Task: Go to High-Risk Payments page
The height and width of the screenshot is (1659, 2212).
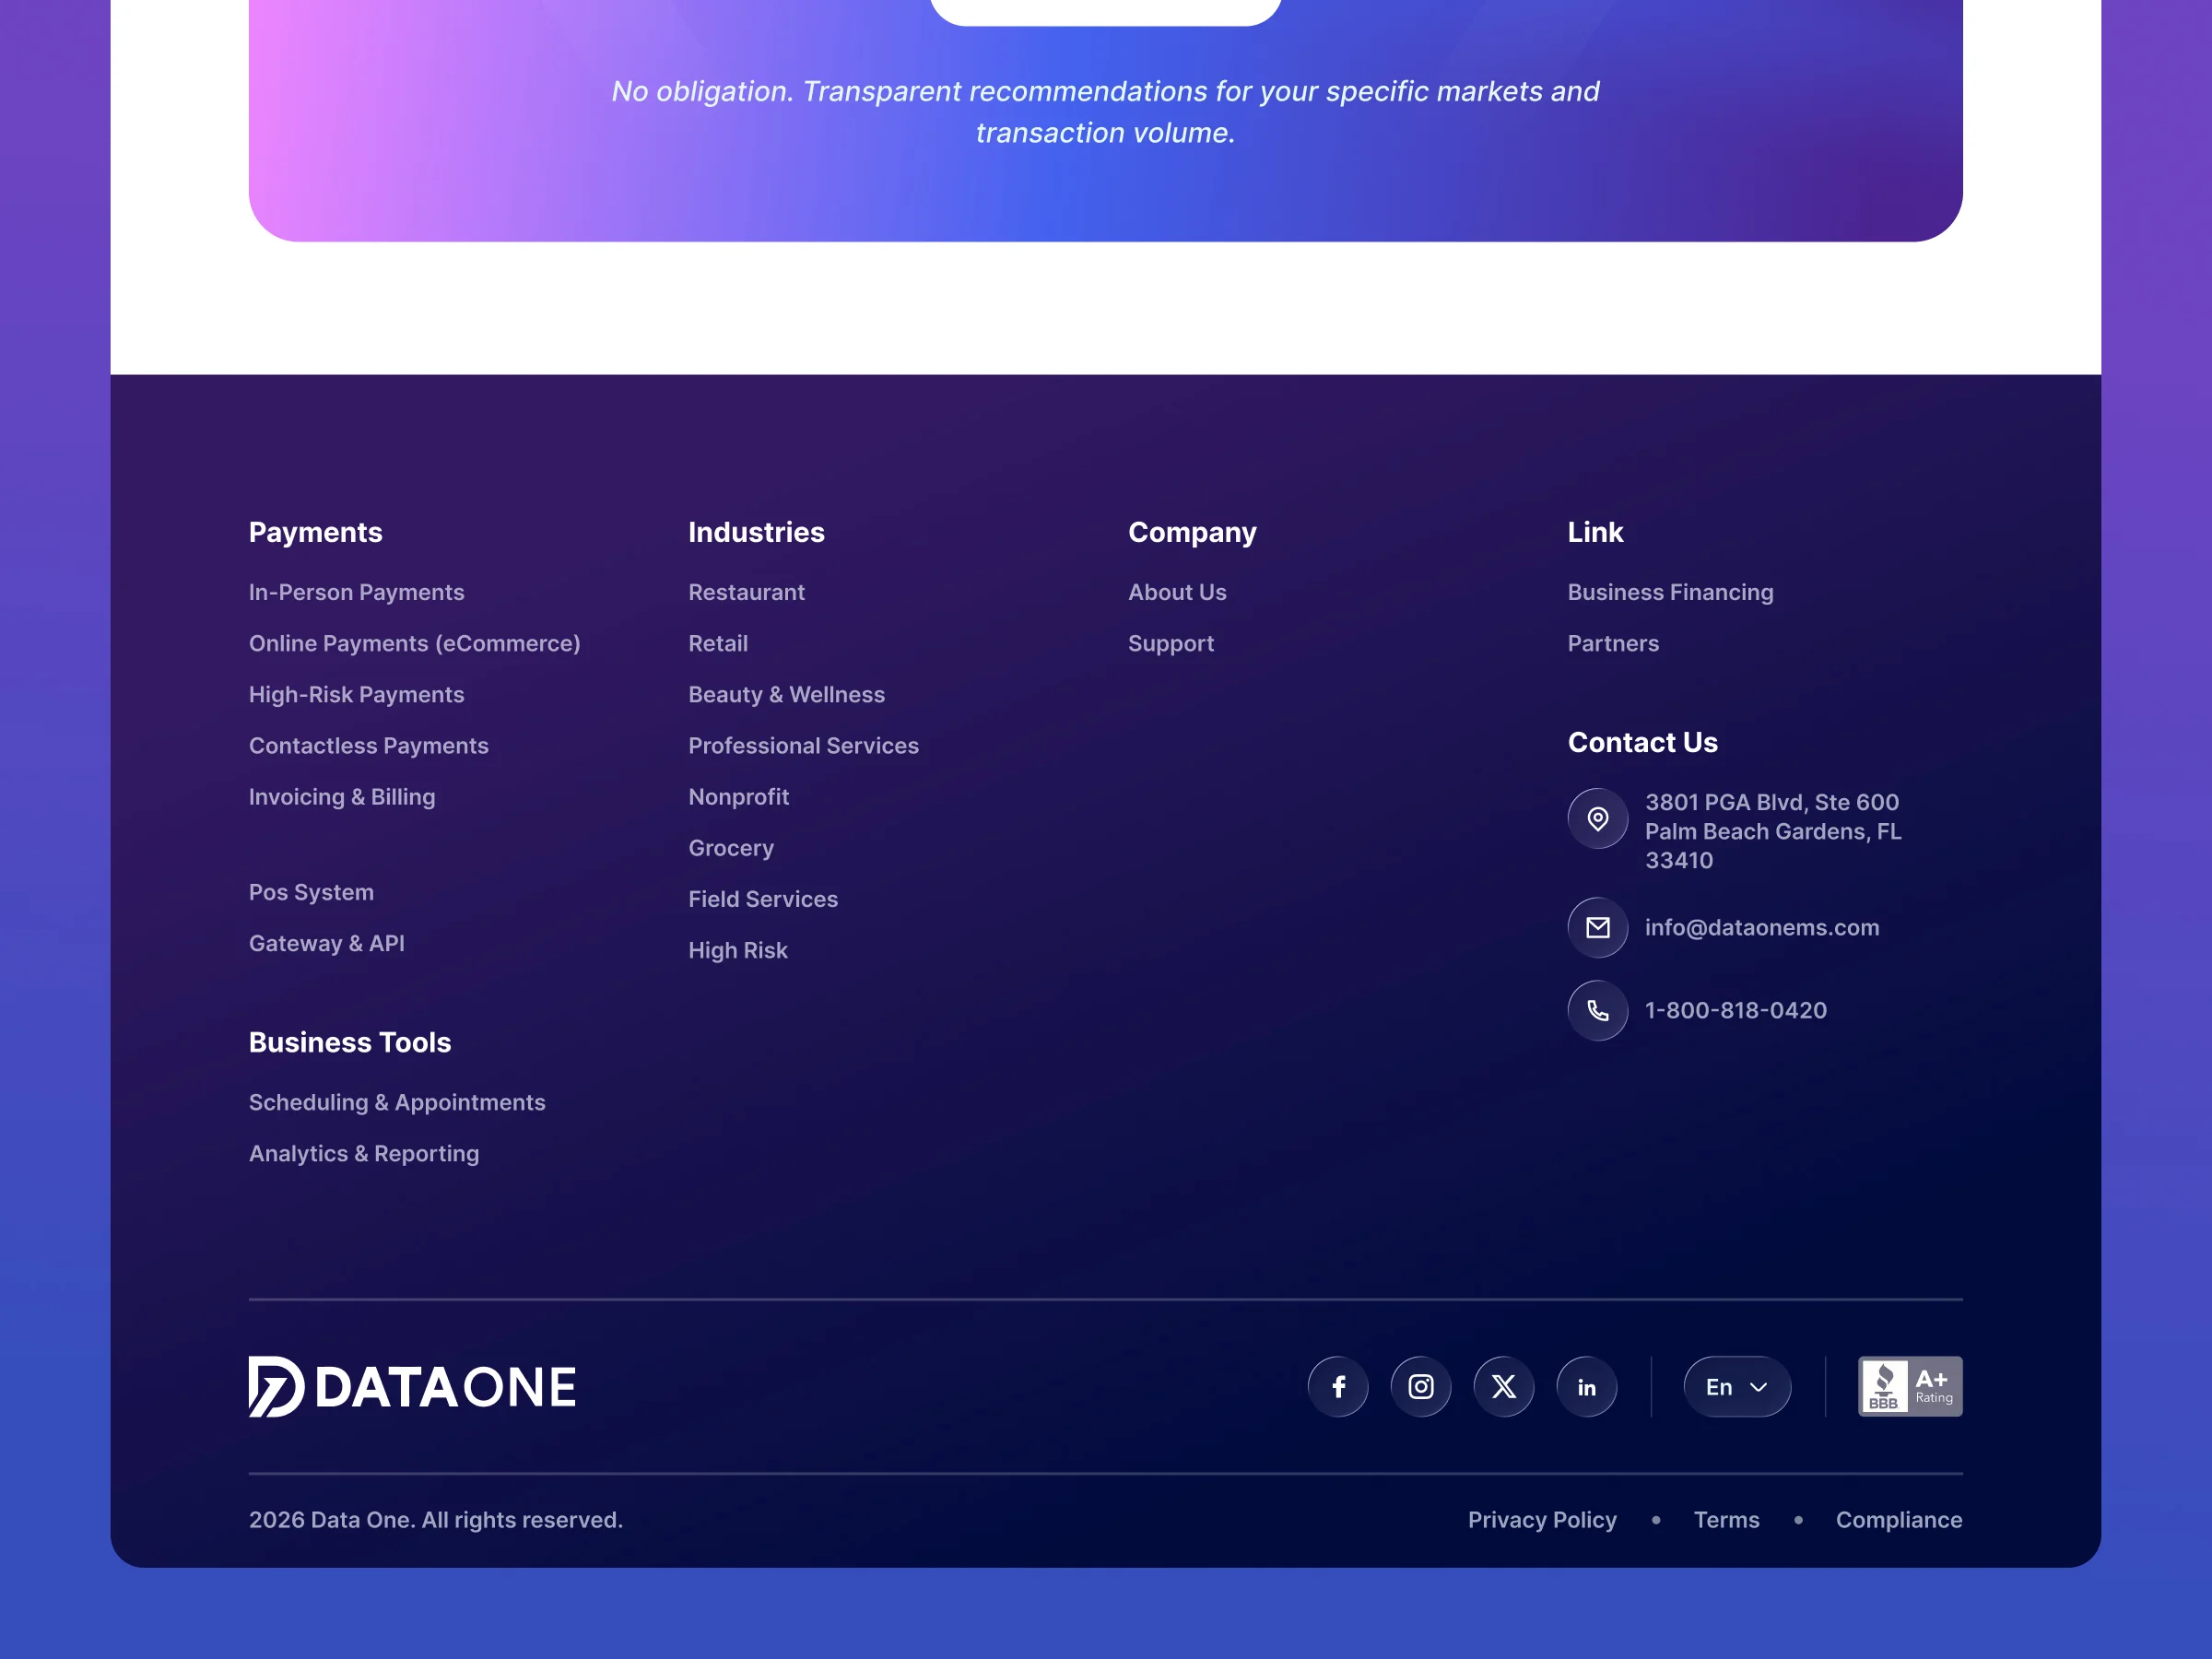Action: click(x=357, y=694)
